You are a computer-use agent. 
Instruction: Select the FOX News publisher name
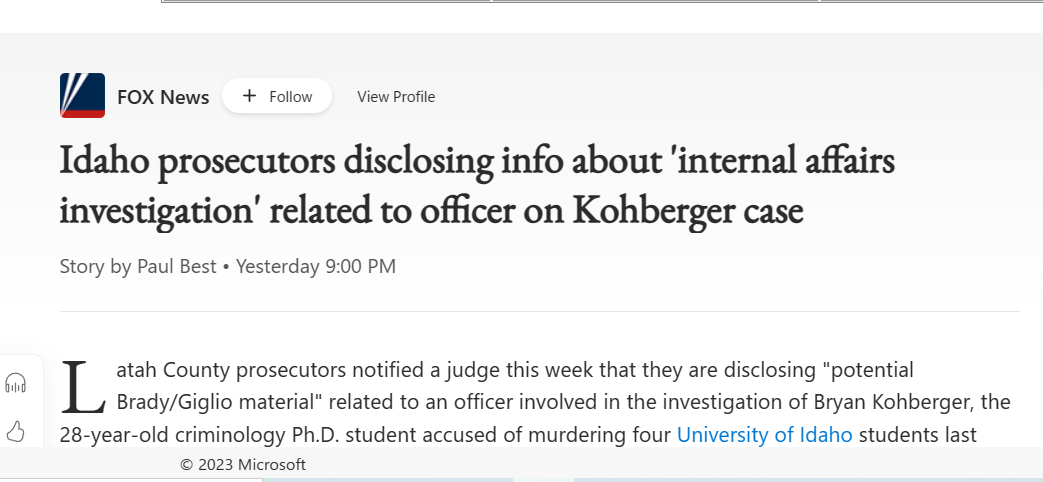(x=163, y=97)
